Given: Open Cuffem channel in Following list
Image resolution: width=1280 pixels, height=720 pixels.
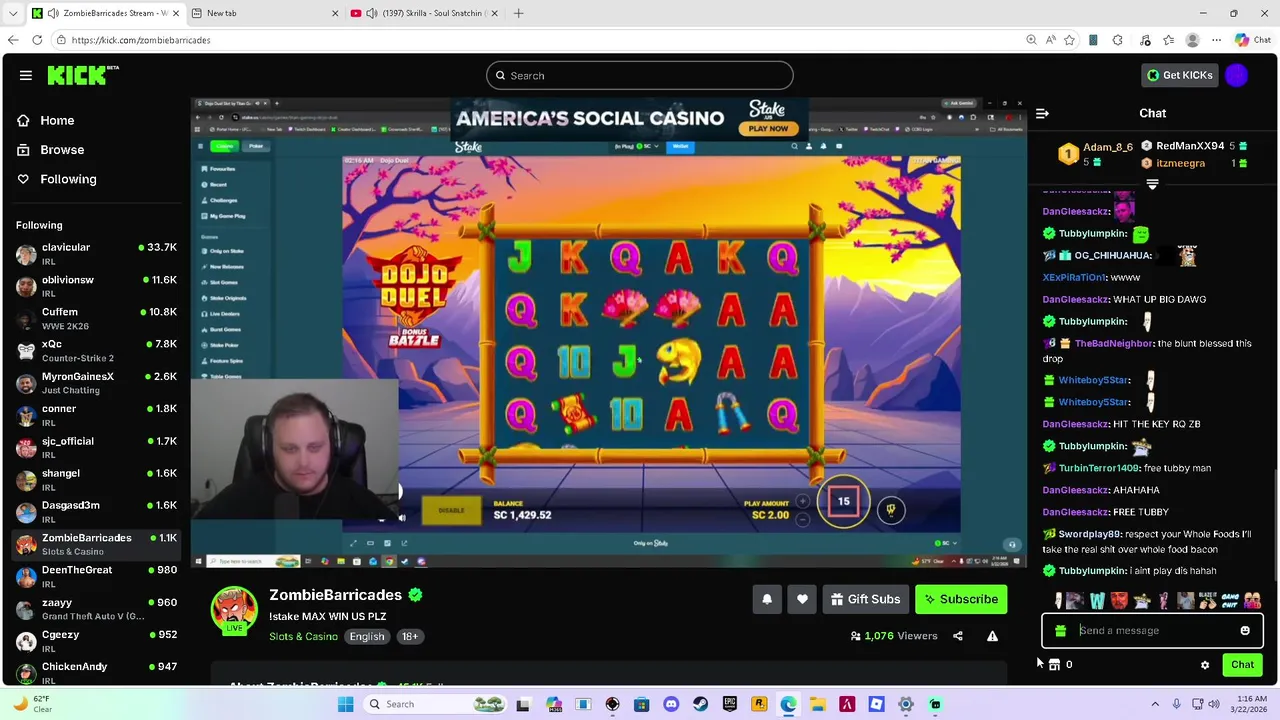Looking at the screenshot, I should pyautogui.click(x=97, y=318).
